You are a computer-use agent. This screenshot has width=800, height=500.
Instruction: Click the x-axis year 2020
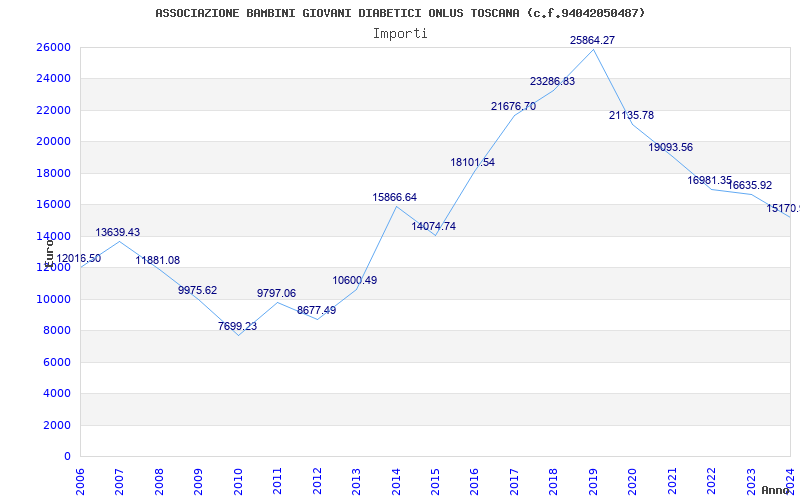coord(633,481)
